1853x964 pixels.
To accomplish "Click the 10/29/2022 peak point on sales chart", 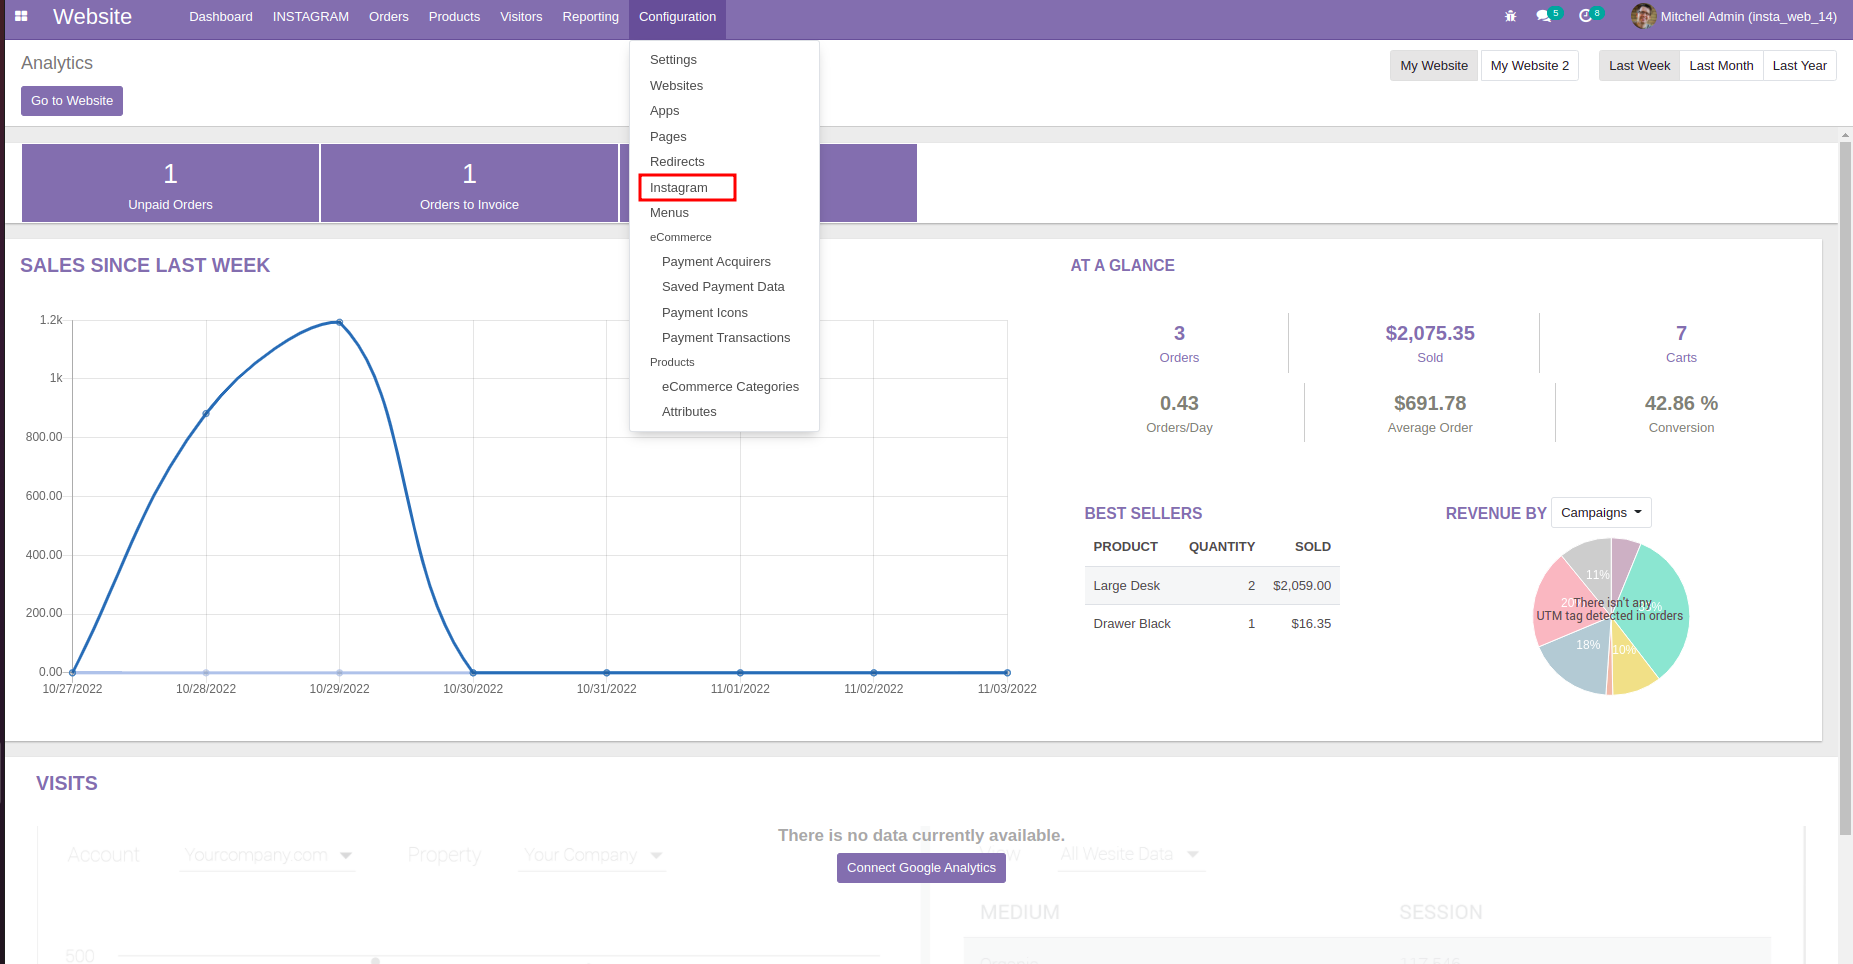I will click(340, 322).
